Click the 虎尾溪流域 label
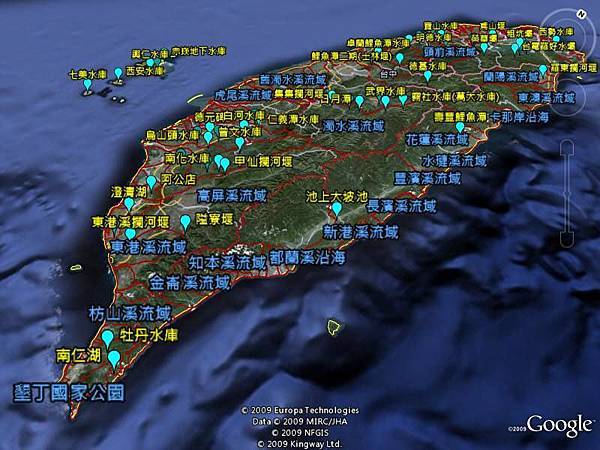Image resolution: width=600 pixels, height=450 pixels. click(243, 95)
